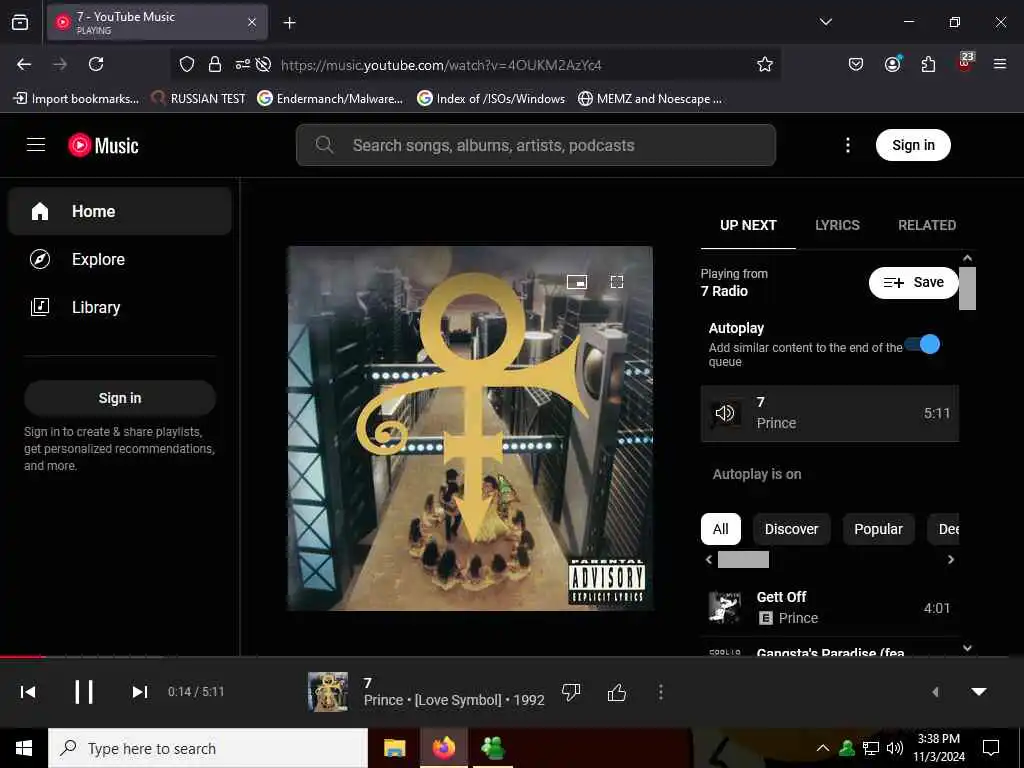This screenshot has height=768, width=1024.
Task: Open the RUSSIAN TEST bookmark
Action: [199, 99]
